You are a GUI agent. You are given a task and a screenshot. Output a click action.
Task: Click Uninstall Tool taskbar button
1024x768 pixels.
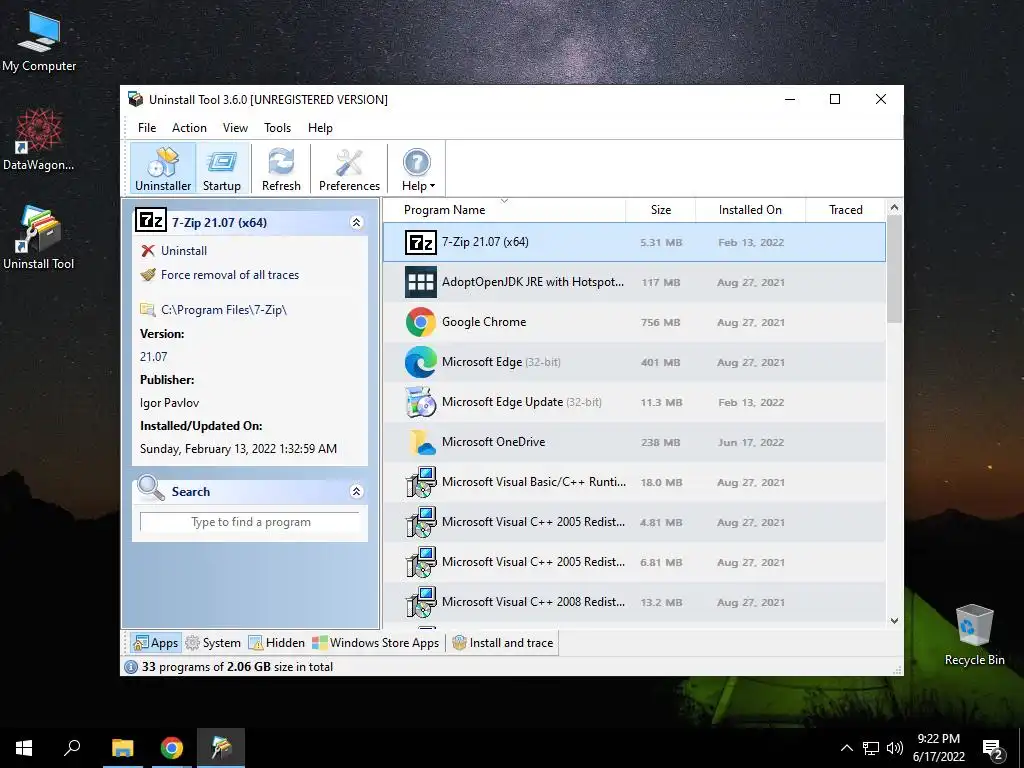221,748
